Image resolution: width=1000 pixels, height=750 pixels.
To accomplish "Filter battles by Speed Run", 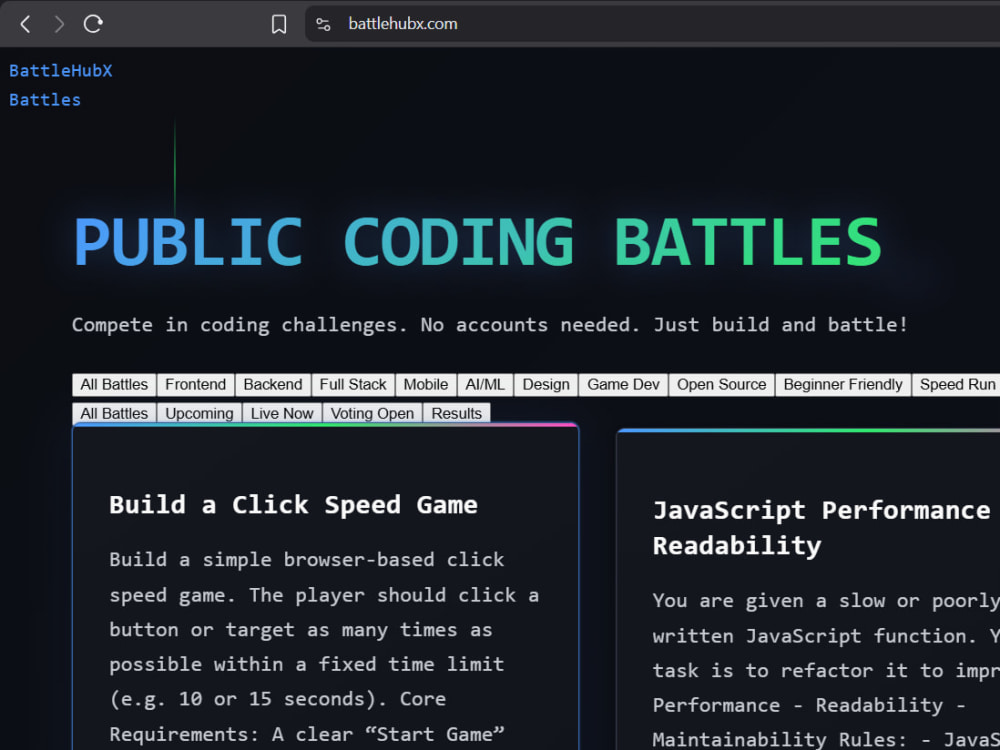I will click(956, 385).
